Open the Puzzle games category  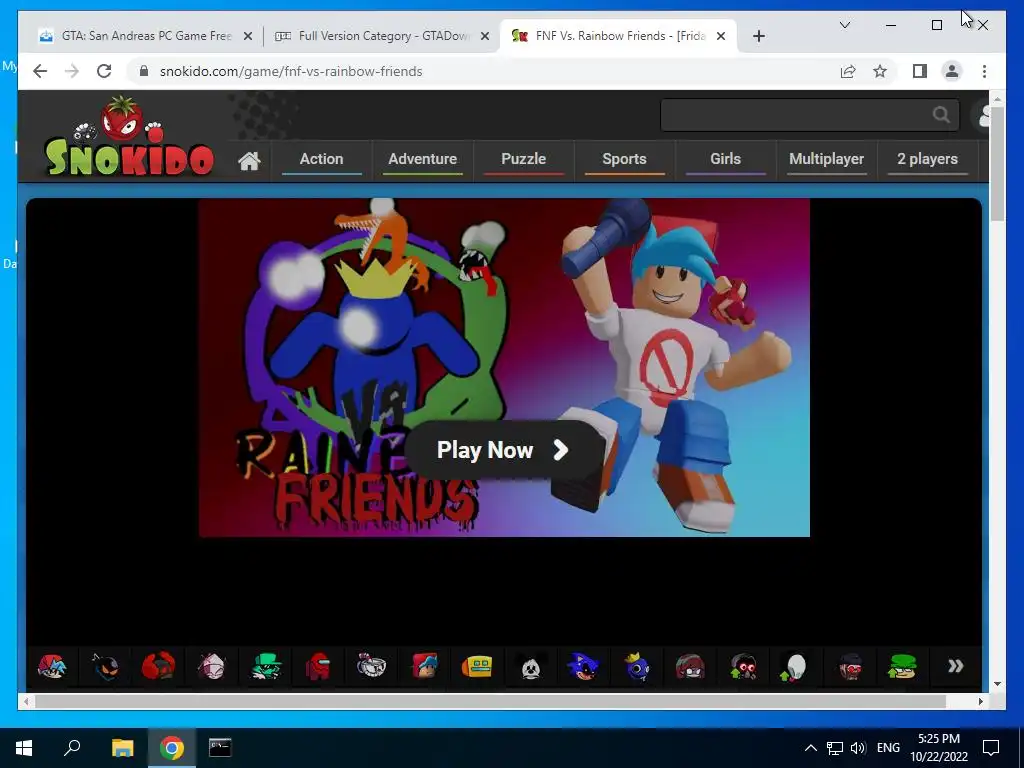click(x=523, y=159)
